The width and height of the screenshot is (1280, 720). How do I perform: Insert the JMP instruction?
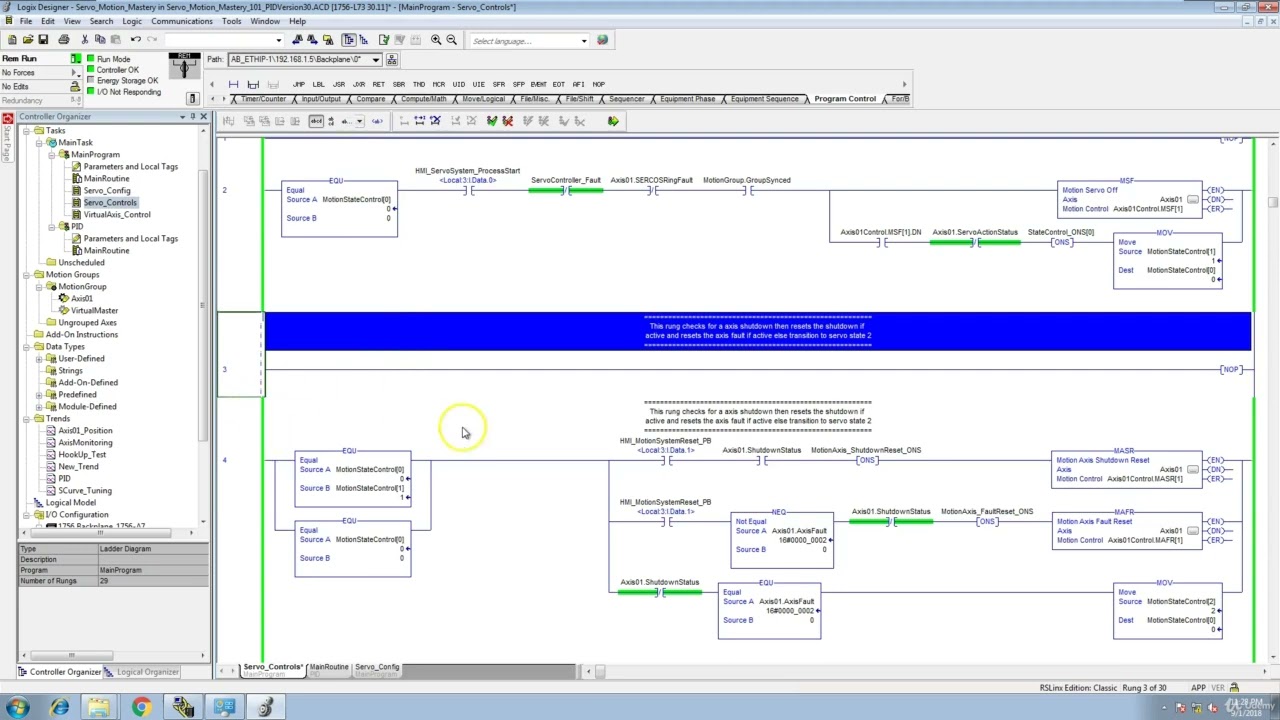click(x=298, y=84)
